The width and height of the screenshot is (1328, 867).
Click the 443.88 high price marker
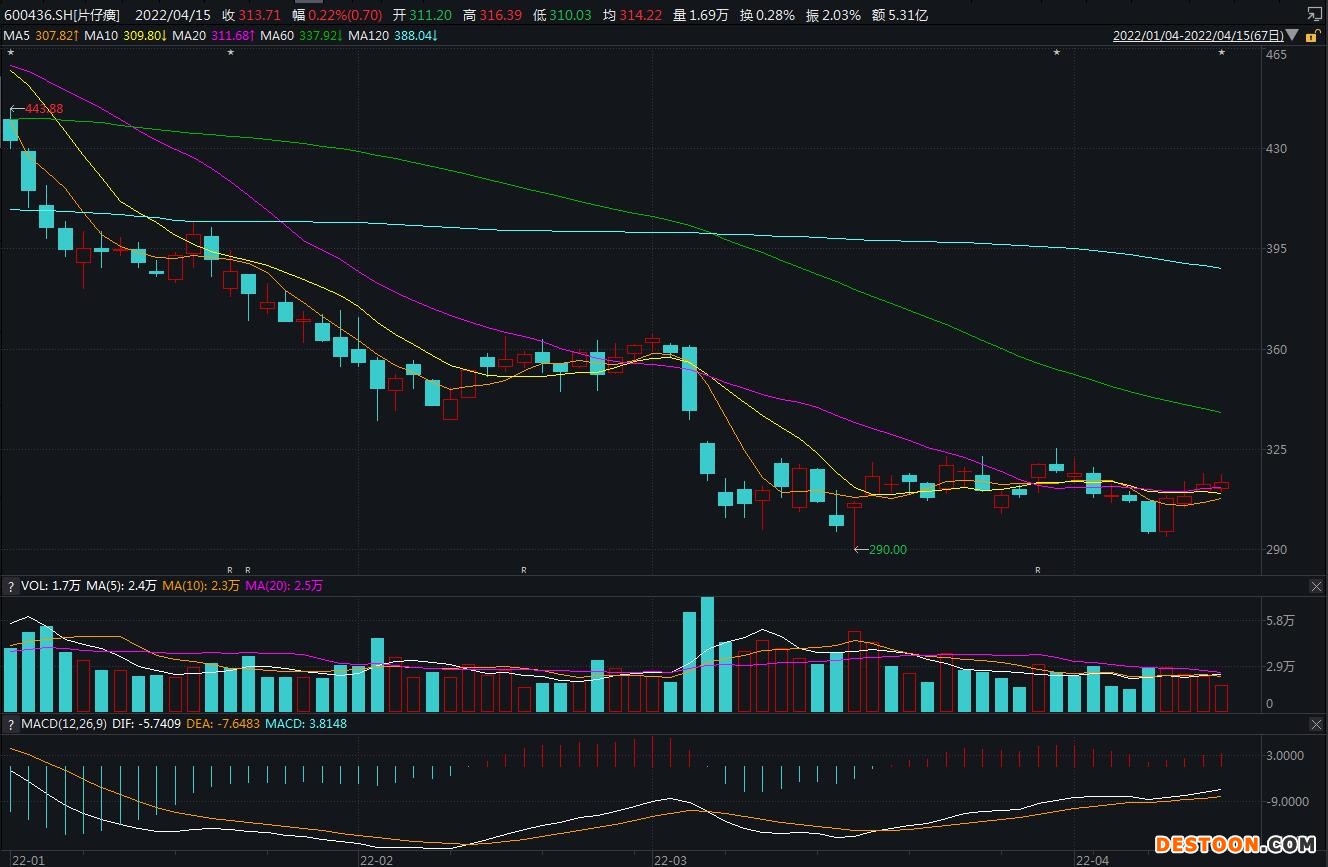tap(44, 108)
